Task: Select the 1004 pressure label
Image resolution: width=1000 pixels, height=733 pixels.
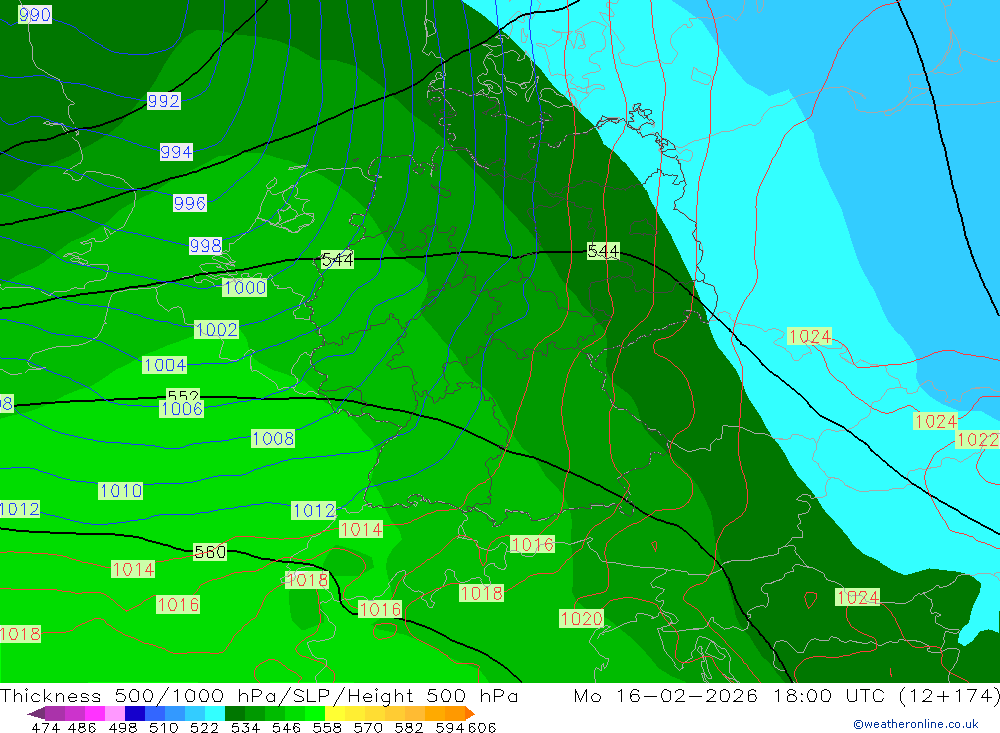Action: pyautogui.click(x=165, y=365)
